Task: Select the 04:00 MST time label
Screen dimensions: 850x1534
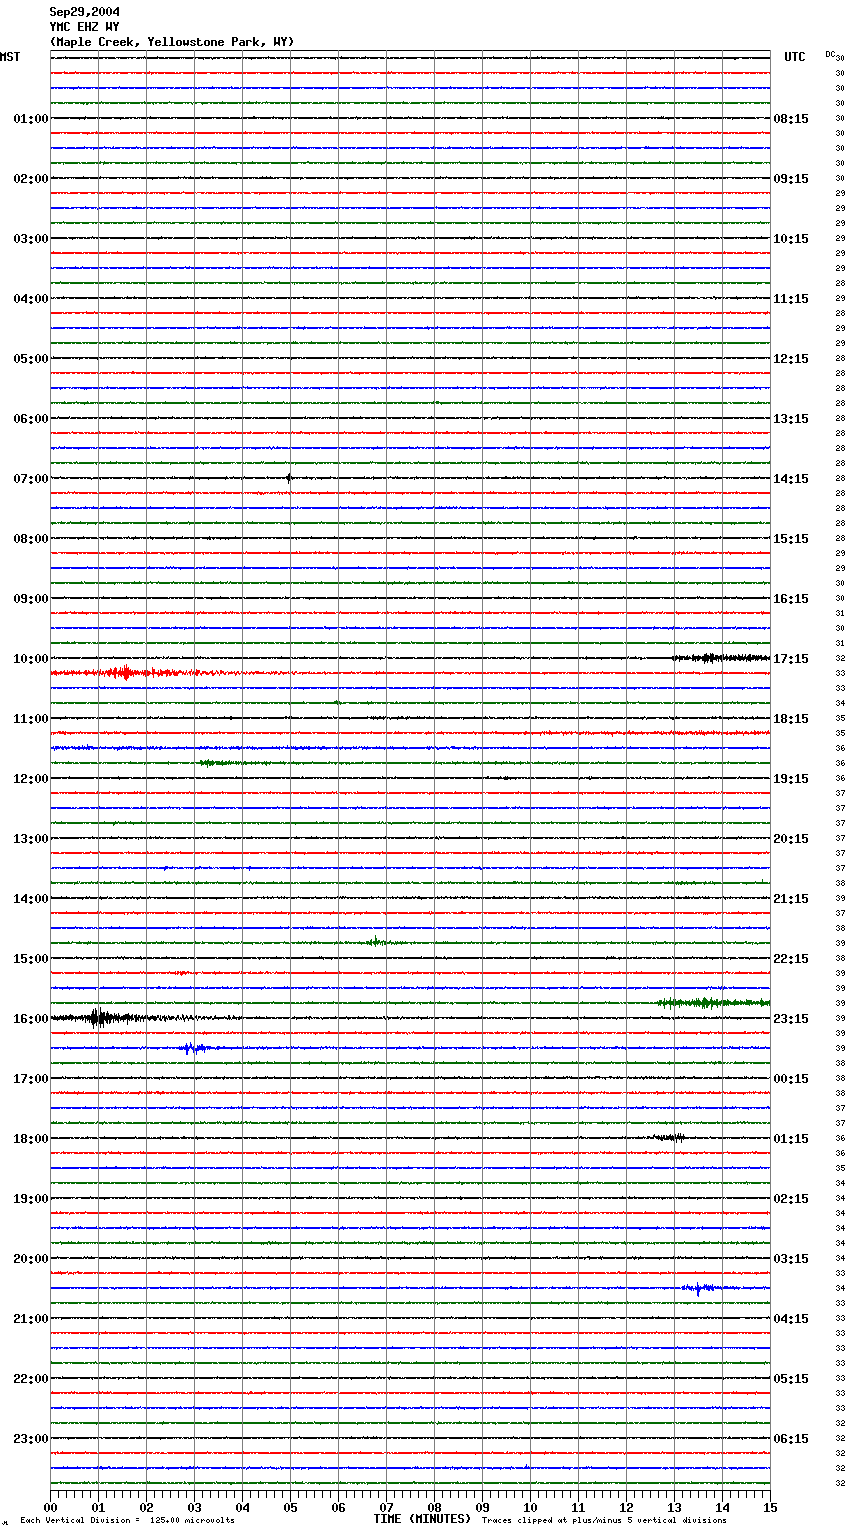Action: (x=31, y=299)
